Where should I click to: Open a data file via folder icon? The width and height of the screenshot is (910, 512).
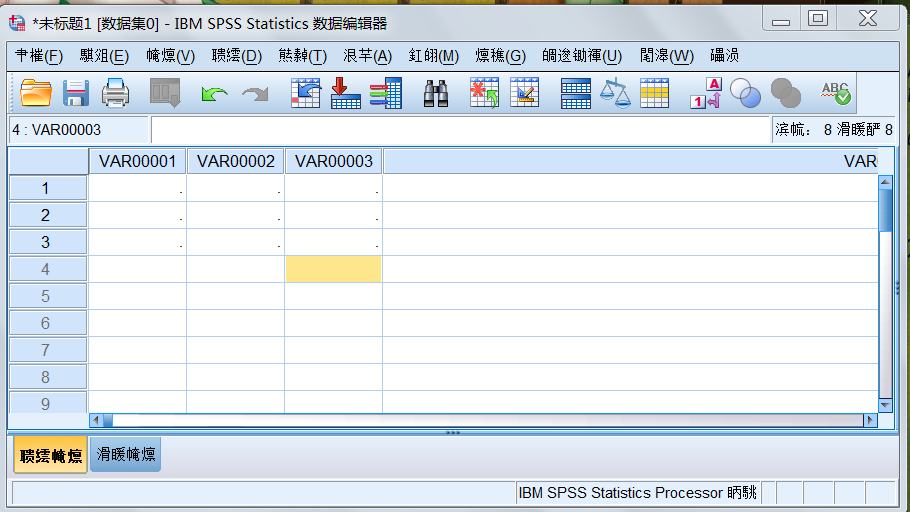35,93
